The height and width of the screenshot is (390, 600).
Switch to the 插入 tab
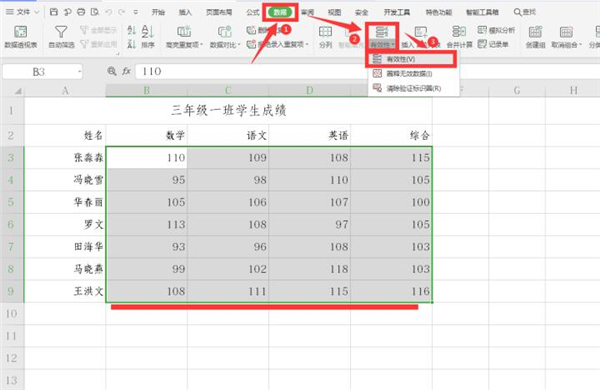pyautogui.click(x=185, y=12)
